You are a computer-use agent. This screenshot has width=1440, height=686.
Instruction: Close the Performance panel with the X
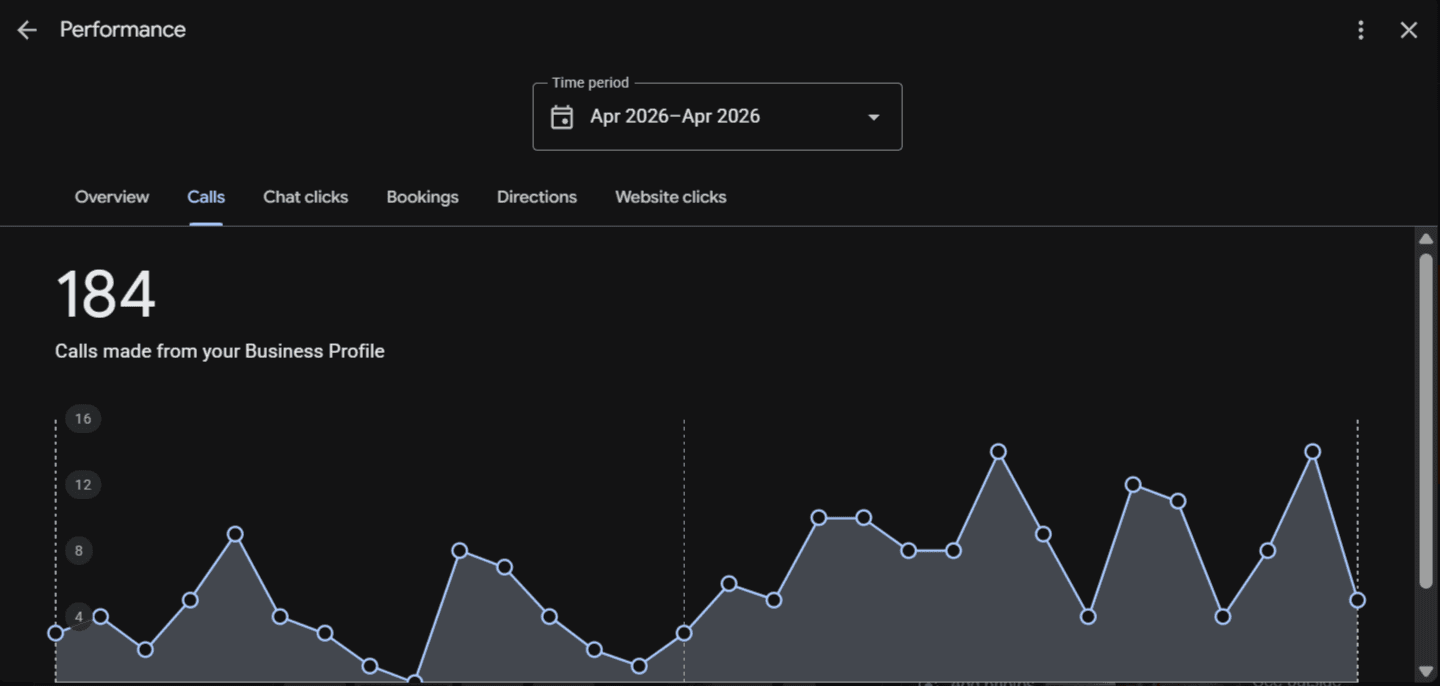coord(1409,30)
